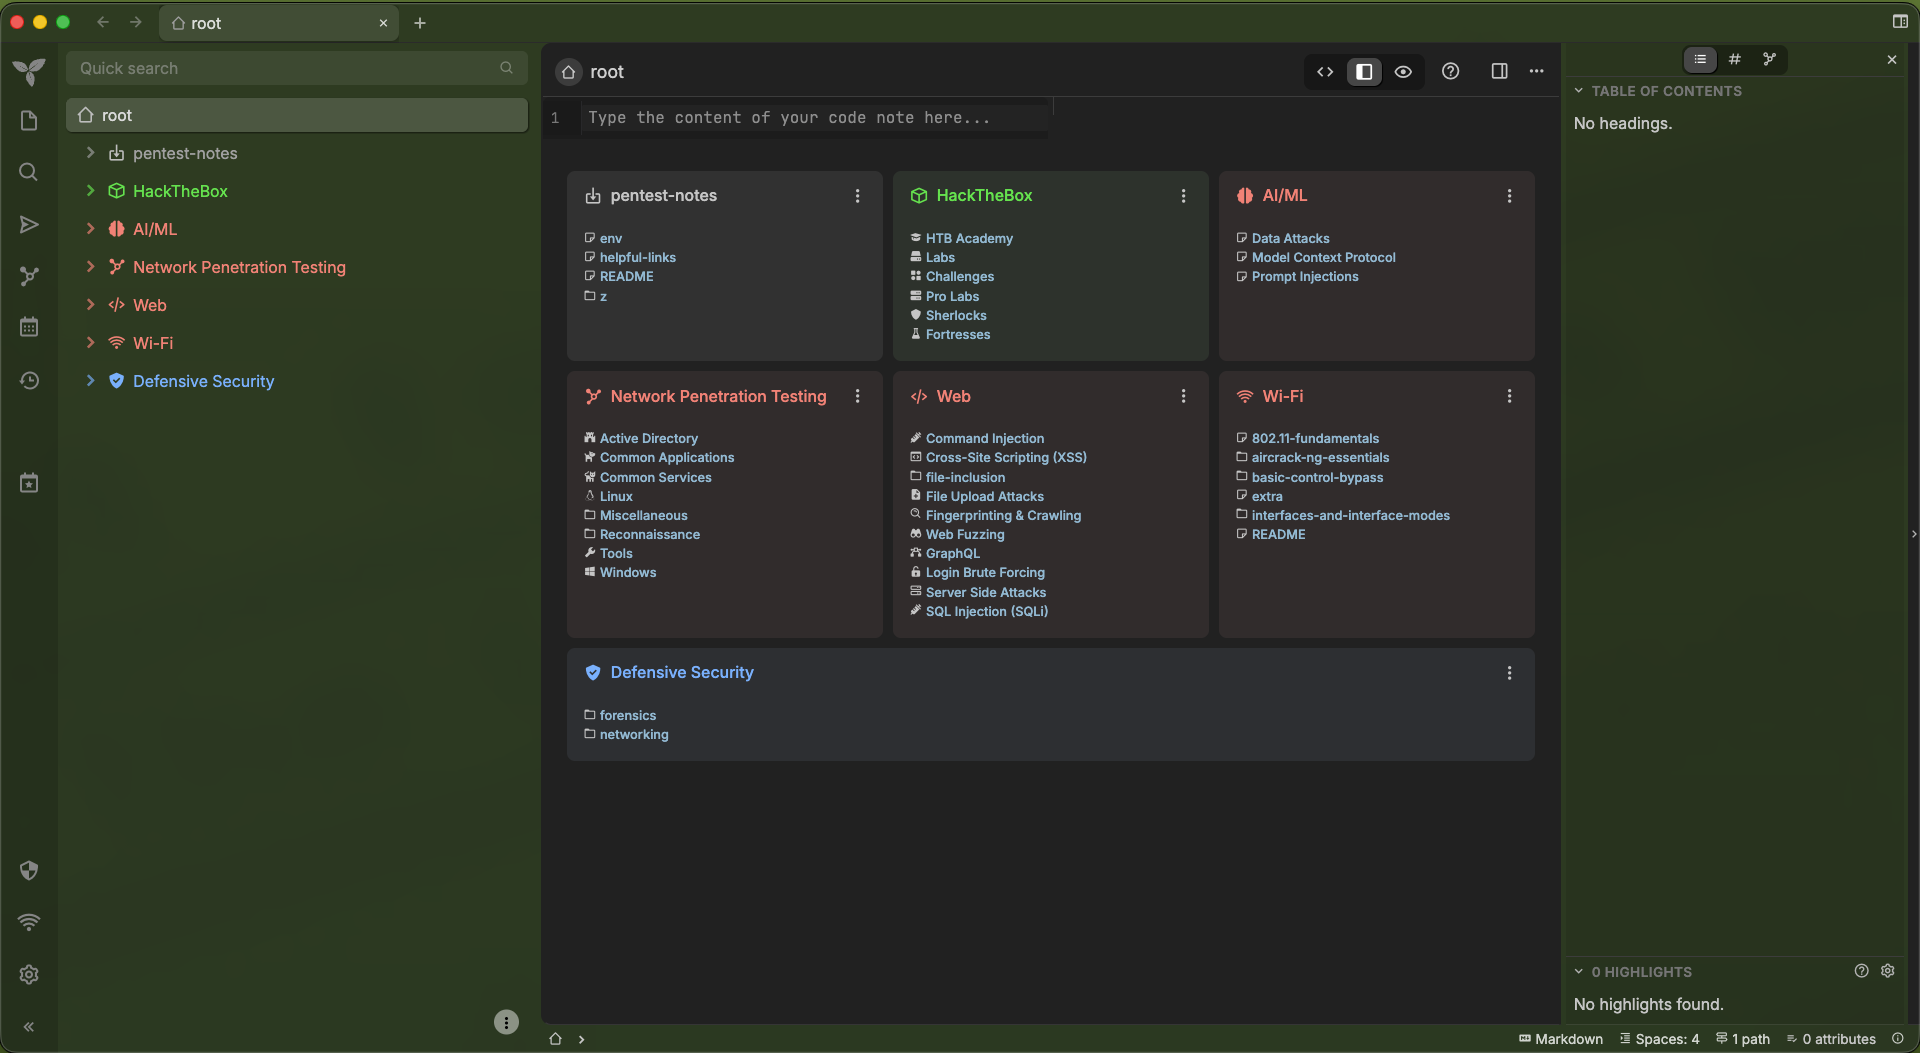The image size is (1920, 1053).
Task: Open SQL Injection (SQLi) note link
Action: (x=986, y=611)
